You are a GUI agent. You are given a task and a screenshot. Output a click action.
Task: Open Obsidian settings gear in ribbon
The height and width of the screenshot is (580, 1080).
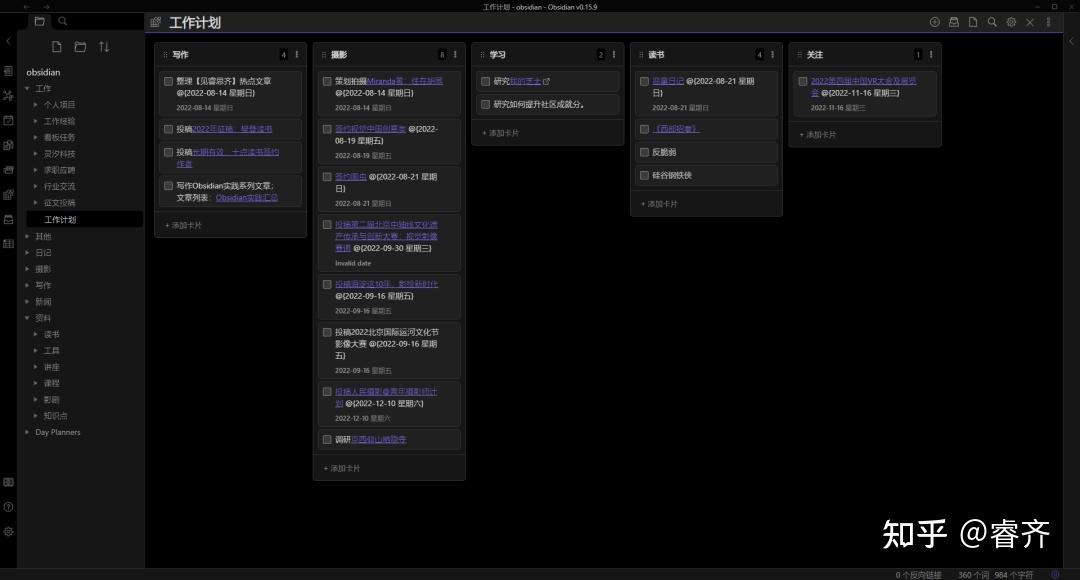[x=8, y=532]
